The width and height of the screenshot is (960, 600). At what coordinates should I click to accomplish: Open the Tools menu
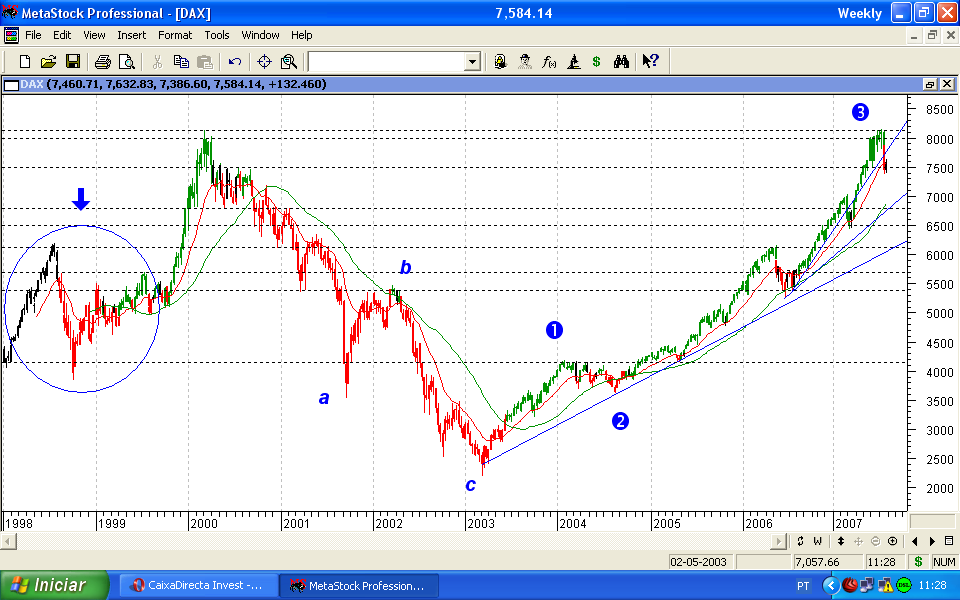(x=217, y=35)
